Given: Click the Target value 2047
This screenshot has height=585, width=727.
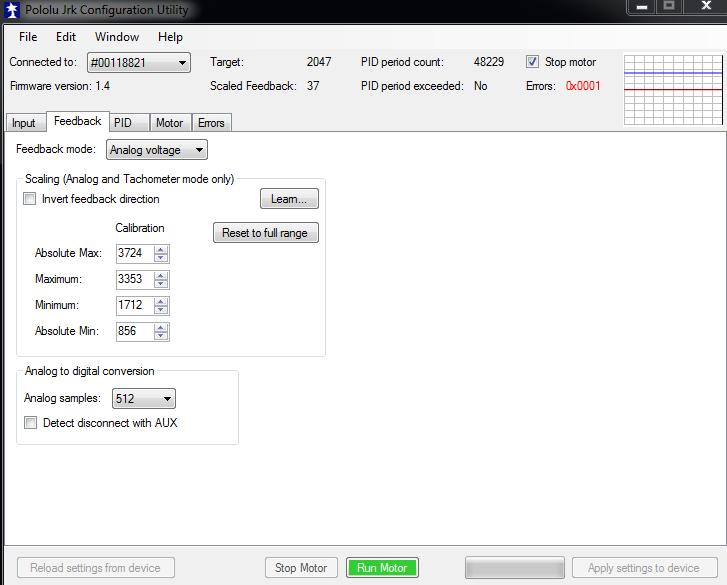Looking at the screenshot, I should point(319,62).
